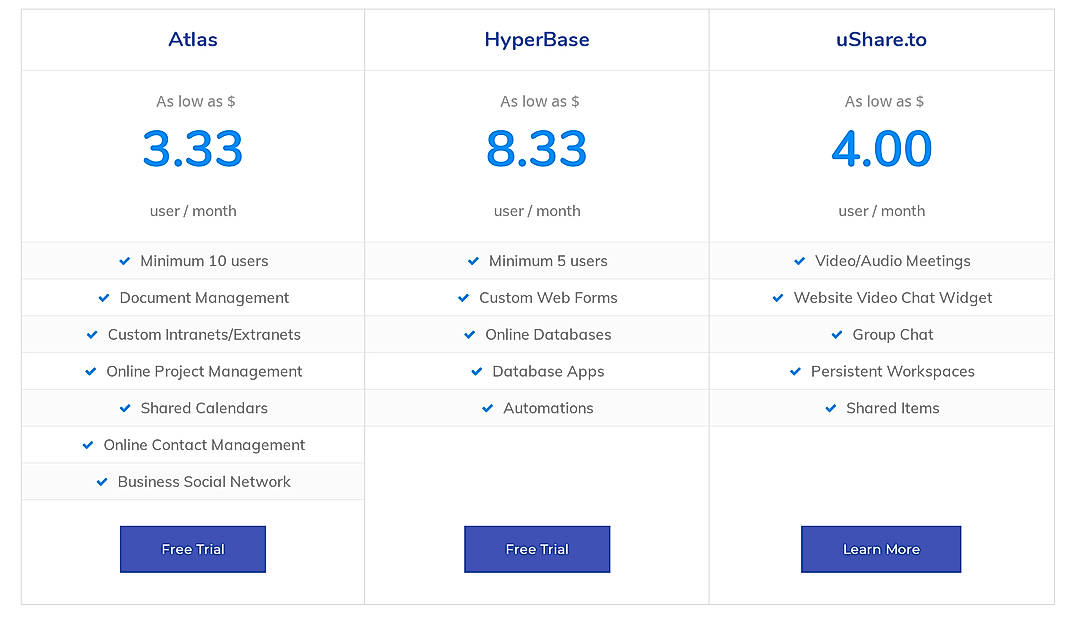Select the 'Custom Intranets/Extranets' feature text
Viewport: 1070px width, 622px height.
coord(204,335)
